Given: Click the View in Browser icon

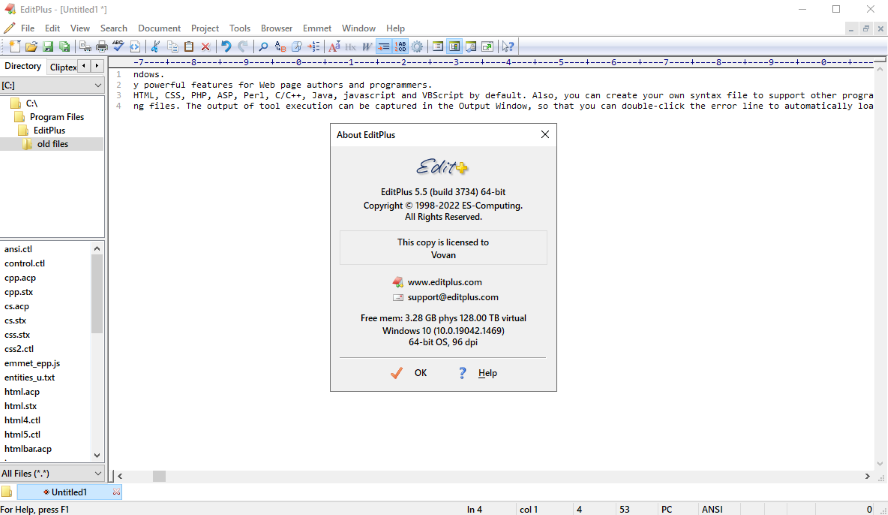Looking at the screenshot, I should coord(135,46).
